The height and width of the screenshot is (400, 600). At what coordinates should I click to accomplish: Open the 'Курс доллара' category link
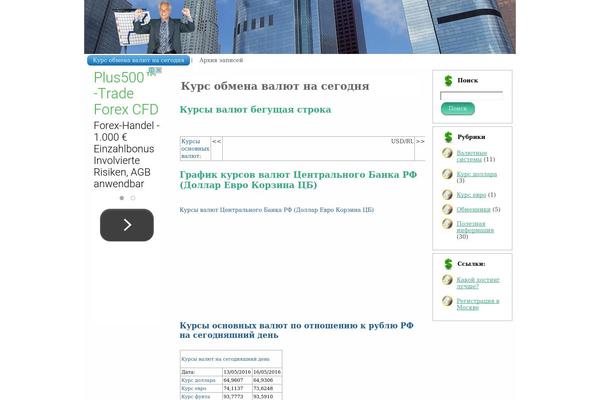(x=476, y=174)
